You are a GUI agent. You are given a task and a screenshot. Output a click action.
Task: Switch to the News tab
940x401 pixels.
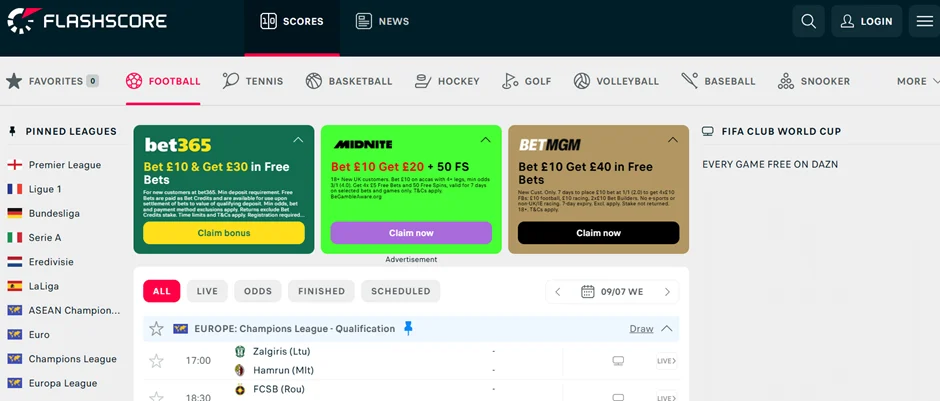pyautogui.click(x=383, y=21)
